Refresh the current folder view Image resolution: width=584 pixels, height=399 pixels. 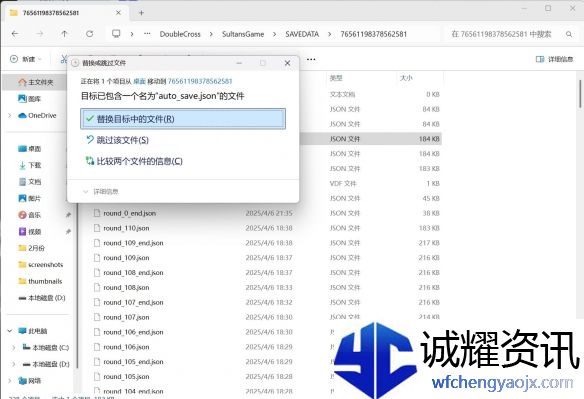point(90,34)
